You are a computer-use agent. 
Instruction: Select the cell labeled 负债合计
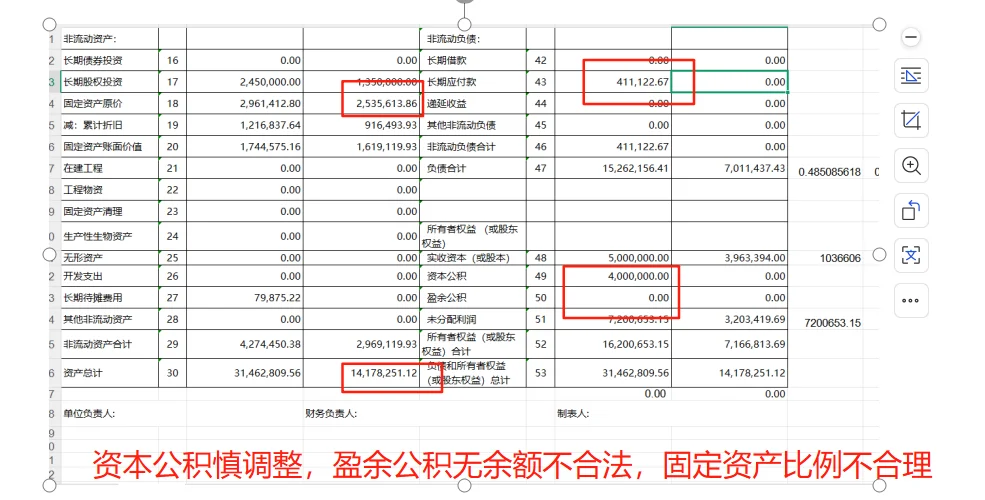(x=473, y=168)
